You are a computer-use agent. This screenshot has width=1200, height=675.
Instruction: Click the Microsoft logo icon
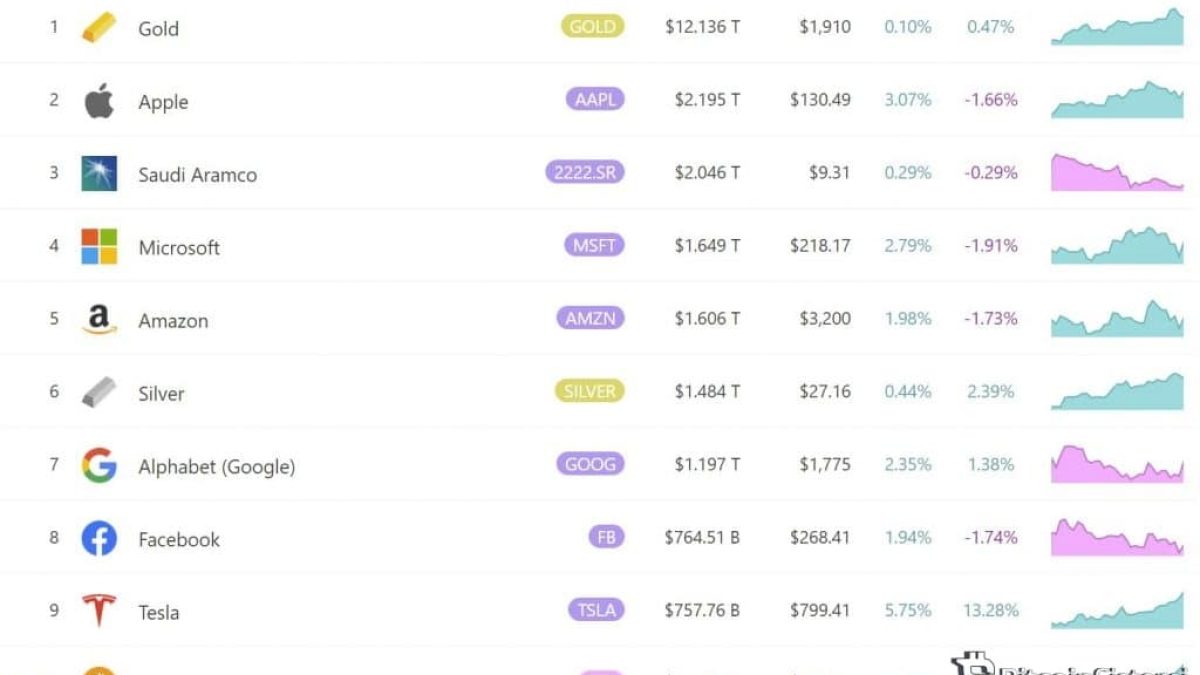(x=99, y=246)
